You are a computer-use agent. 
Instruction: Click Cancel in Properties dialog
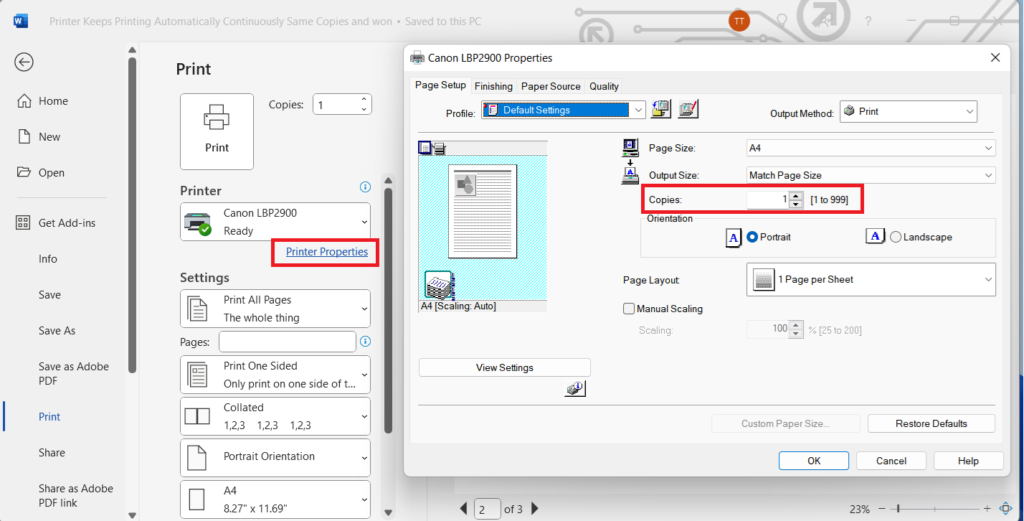click(891, 461)
